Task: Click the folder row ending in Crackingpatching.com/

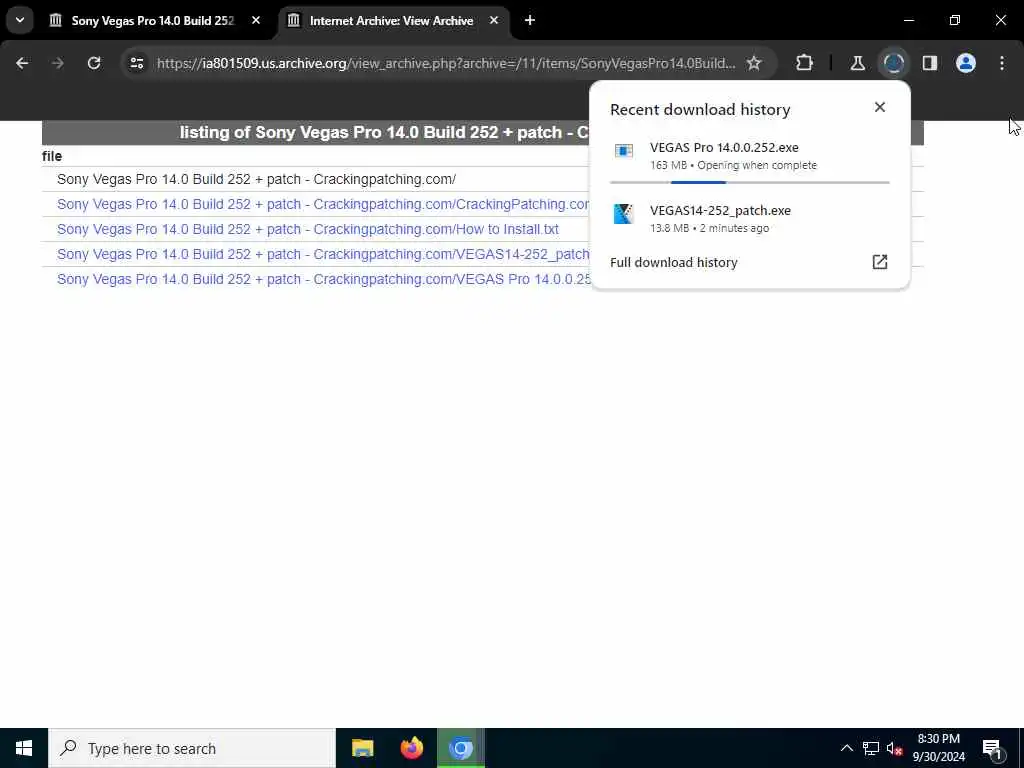Action: pyautogui.click(x=256, y=179)
